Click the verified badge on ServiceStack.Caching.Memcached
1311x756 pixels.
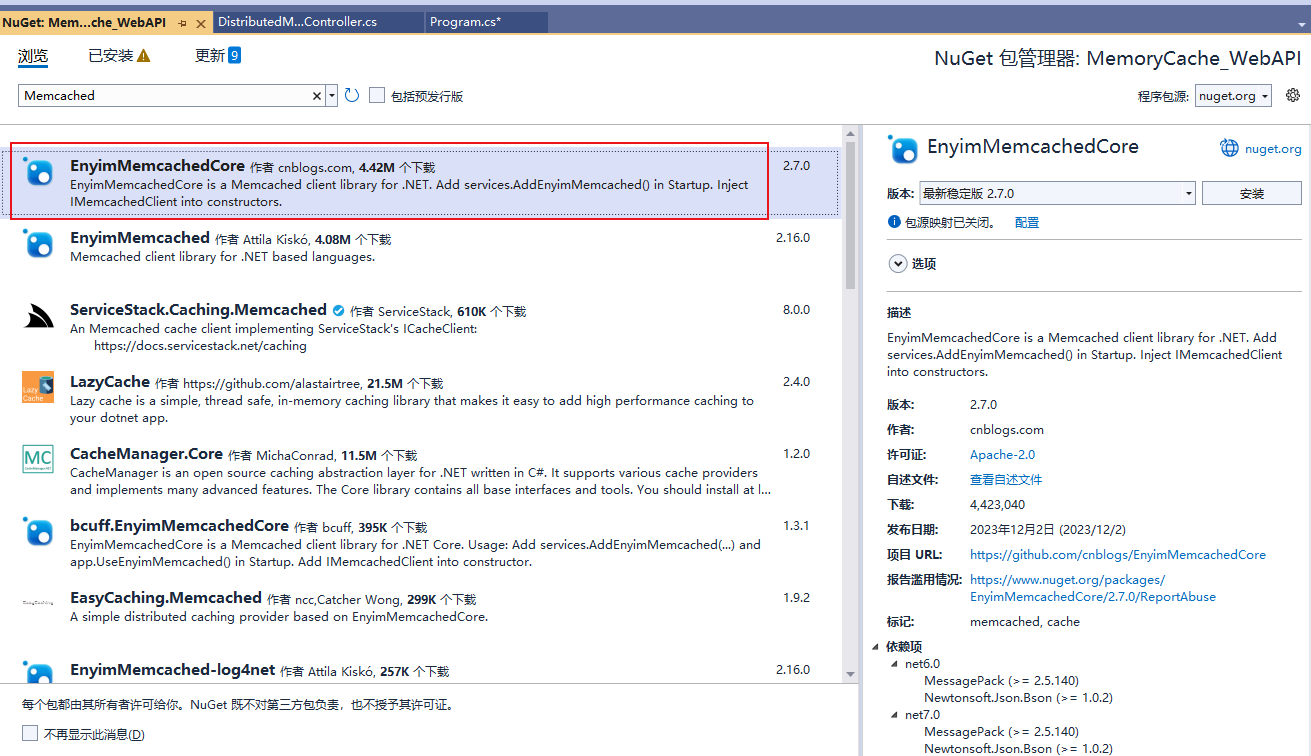tap(338, 310)
